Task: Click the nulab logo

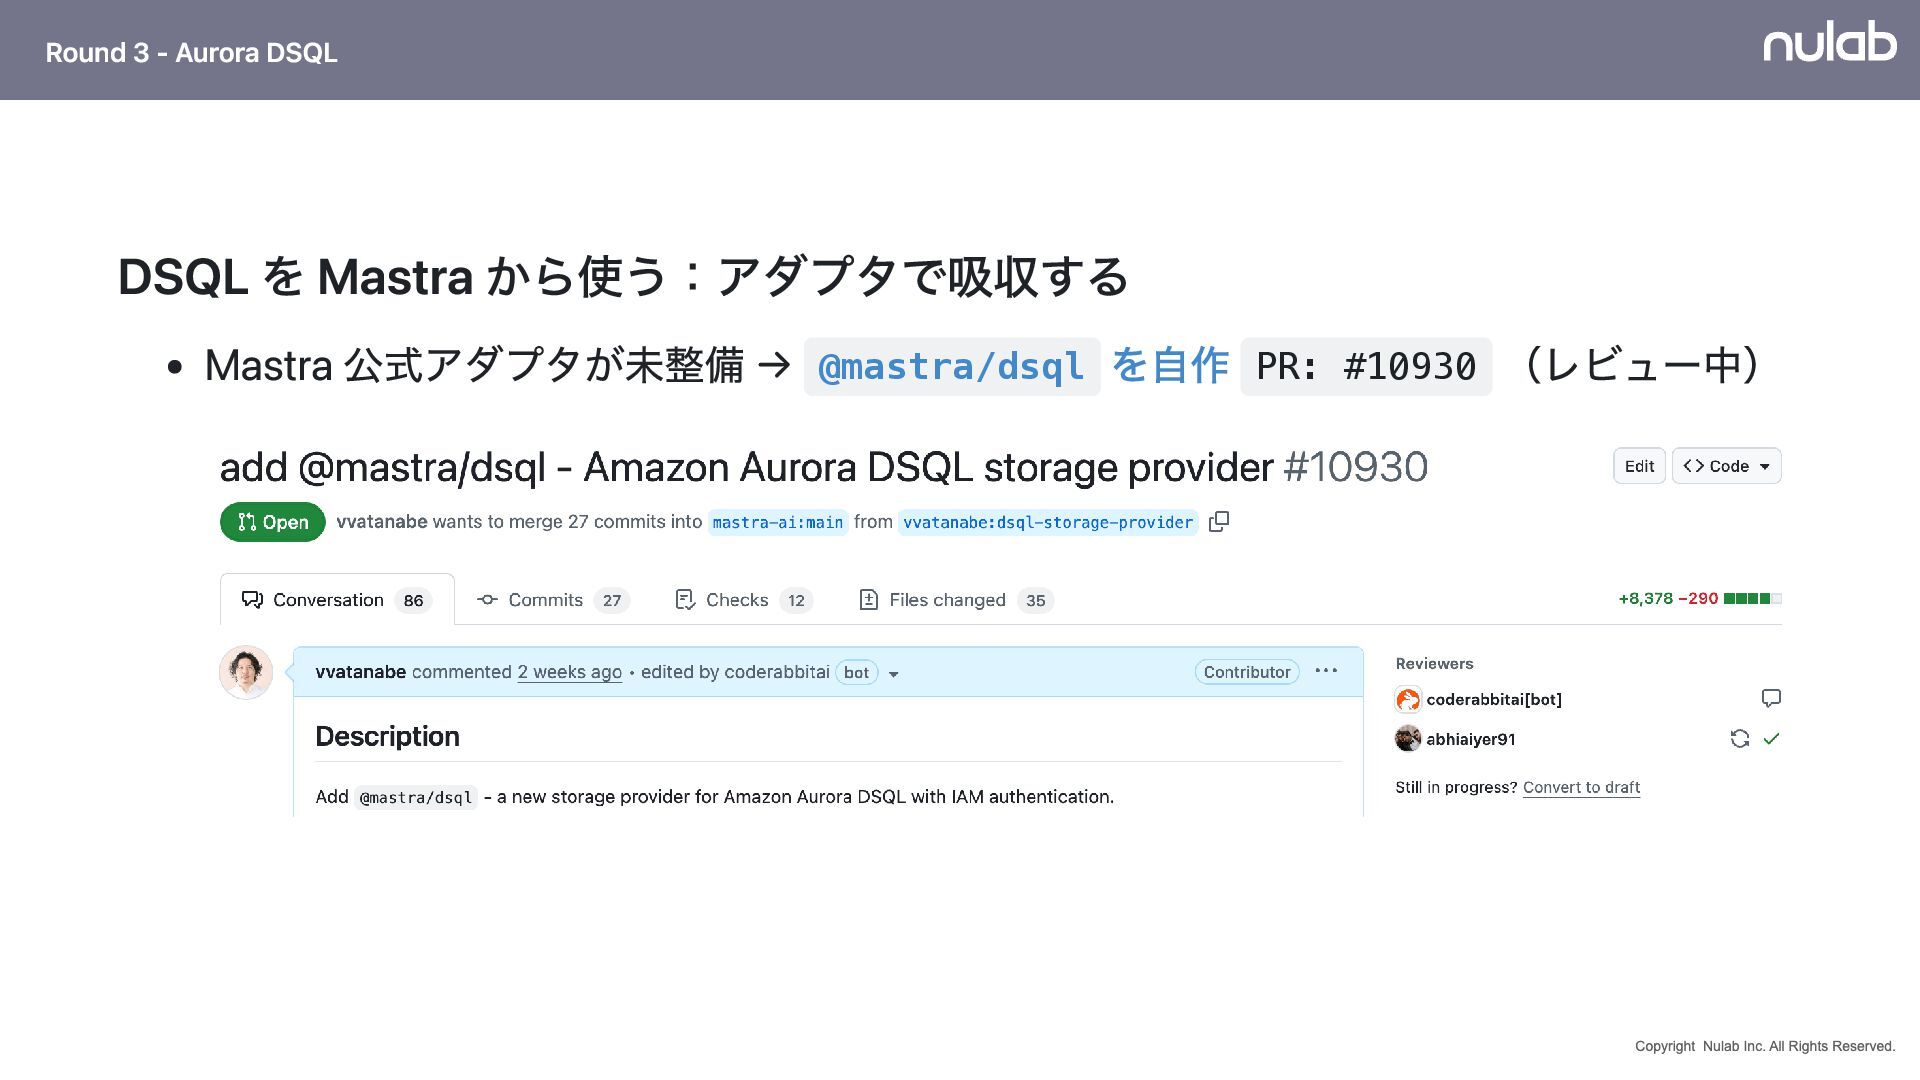Action: click(1829, 43)
